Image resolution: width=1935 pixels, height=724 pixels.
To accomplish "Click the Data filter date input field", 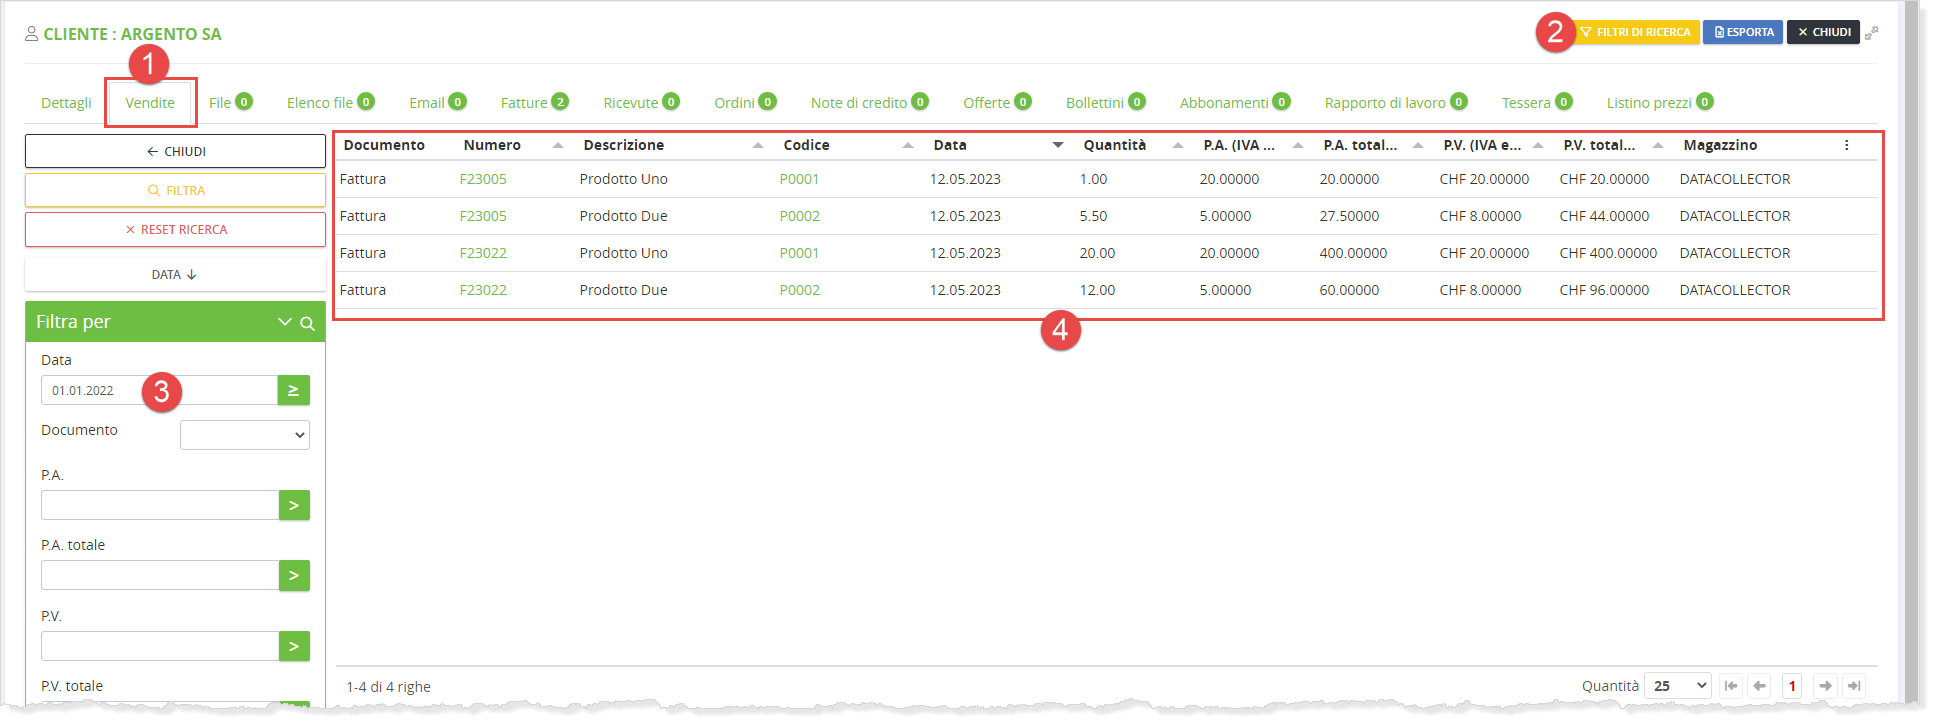I will tap(159, 390).
